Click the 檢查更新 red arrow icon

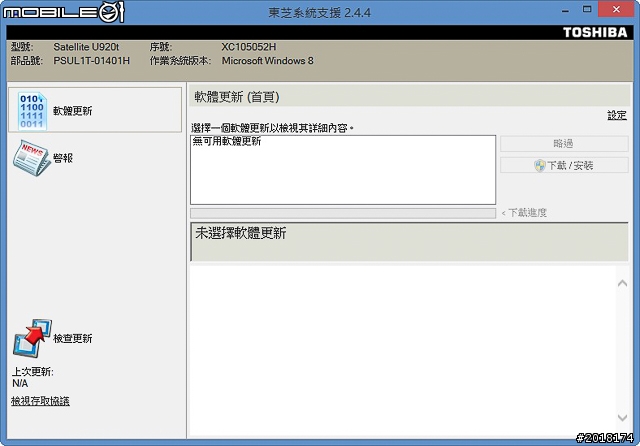33,338
